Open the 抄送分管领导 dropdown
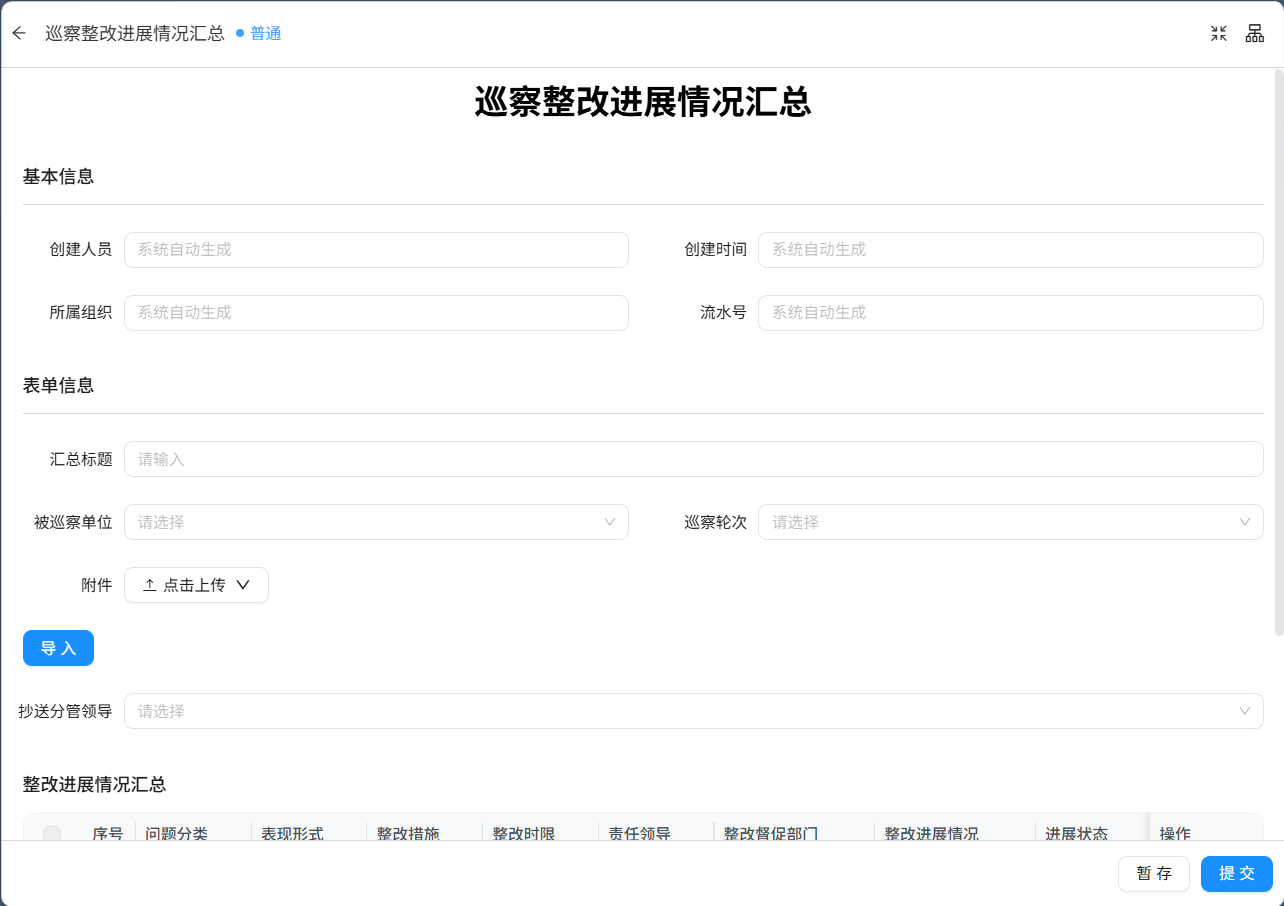 point(693,711)
